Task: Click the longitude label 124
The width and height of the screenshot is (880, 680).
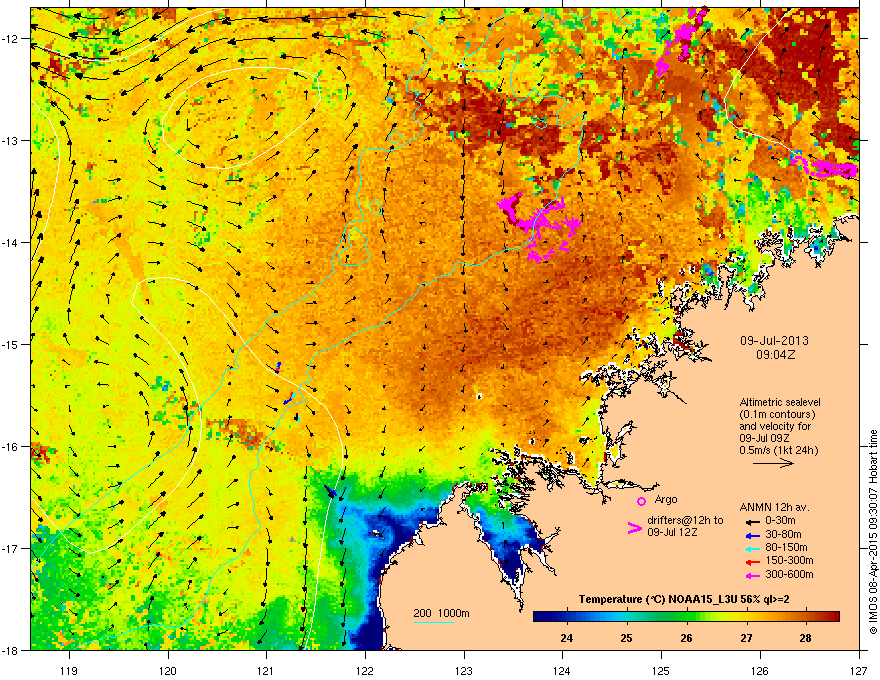Action: pos(562,670)
